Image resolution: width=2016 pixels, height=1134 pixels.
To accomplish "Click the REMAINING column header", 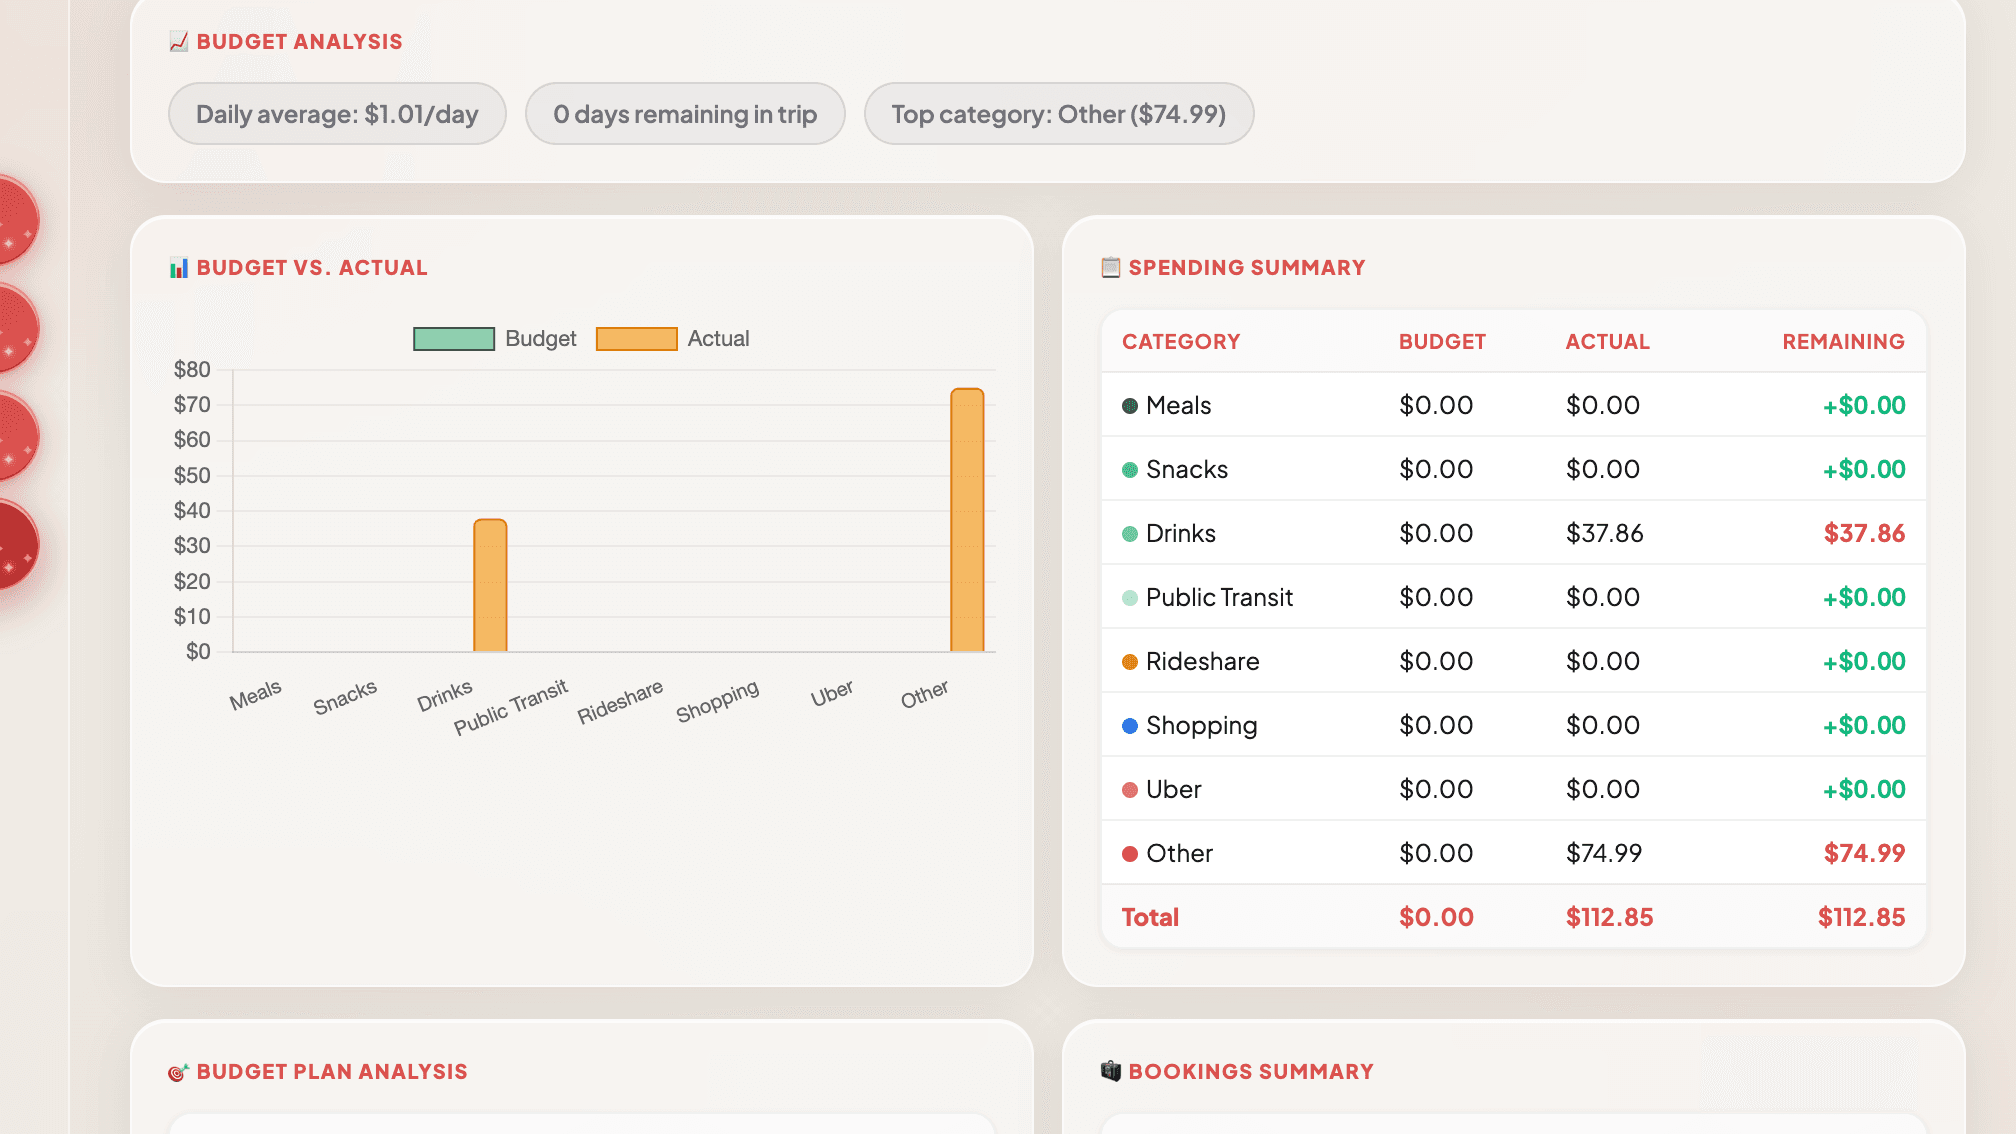I will [x=1843, y=342].
